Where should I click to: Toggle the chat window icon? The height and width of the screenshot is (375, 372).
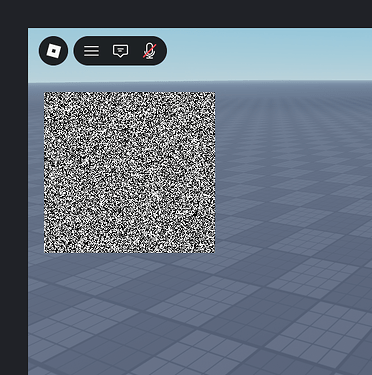tap(120, 51)
